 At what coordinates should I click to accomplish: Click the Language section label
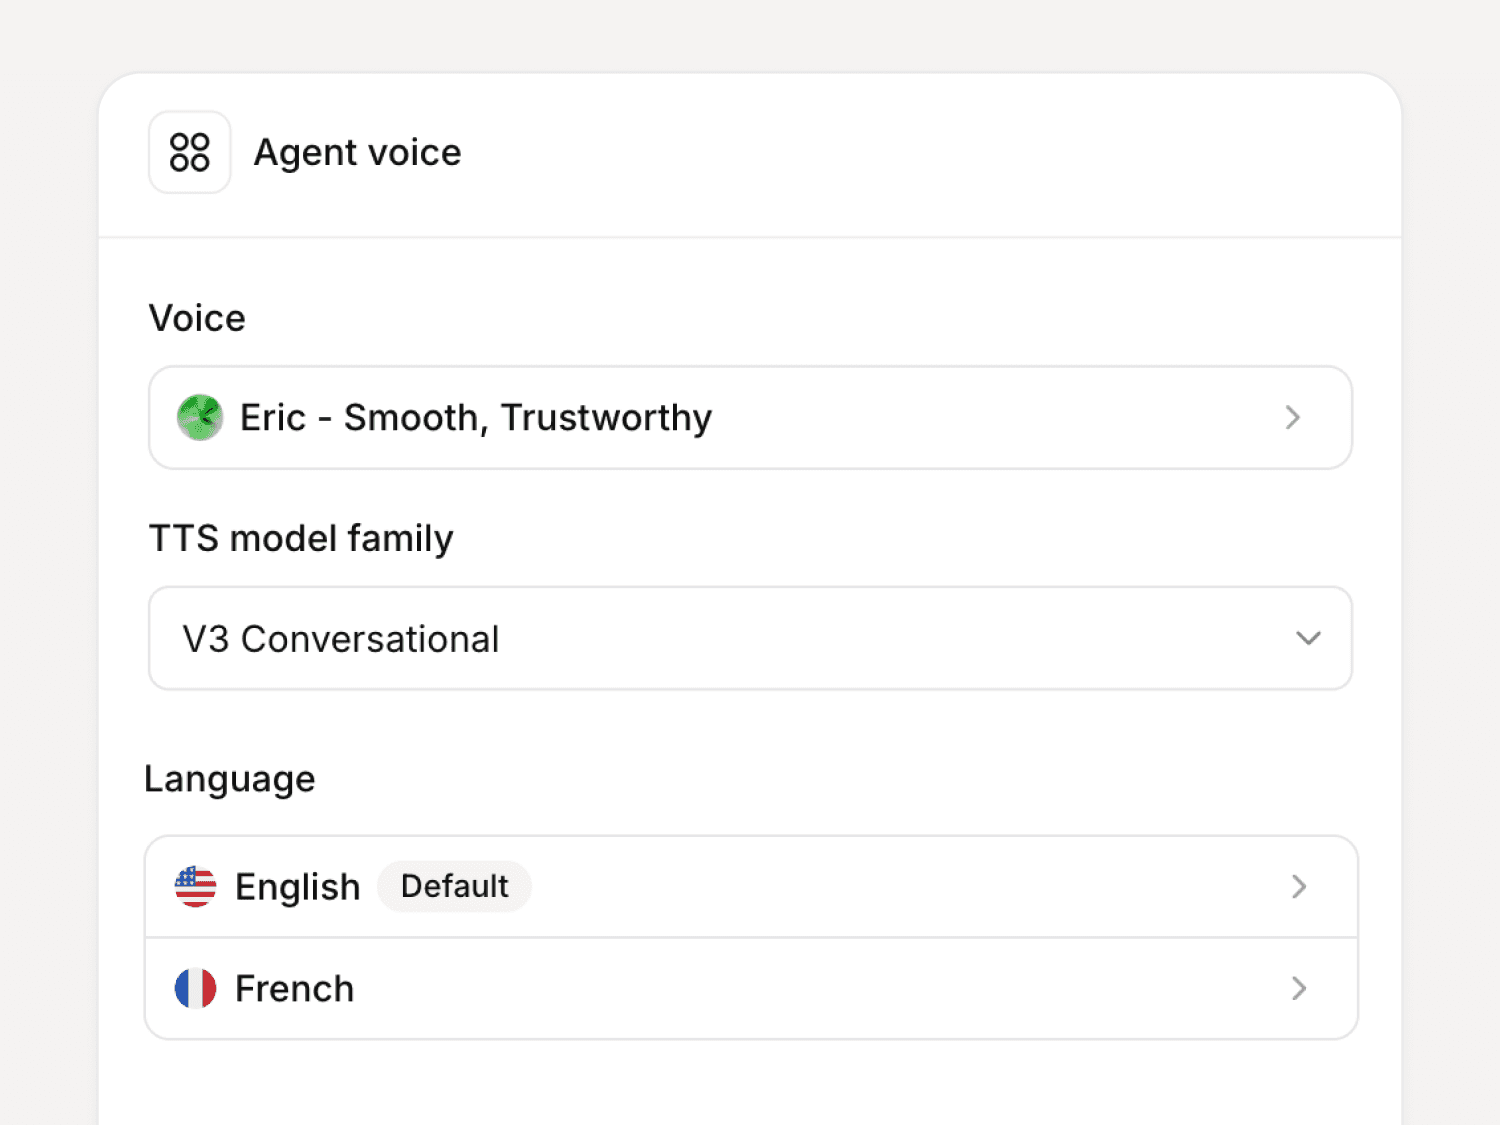click(x=230, y=779)
